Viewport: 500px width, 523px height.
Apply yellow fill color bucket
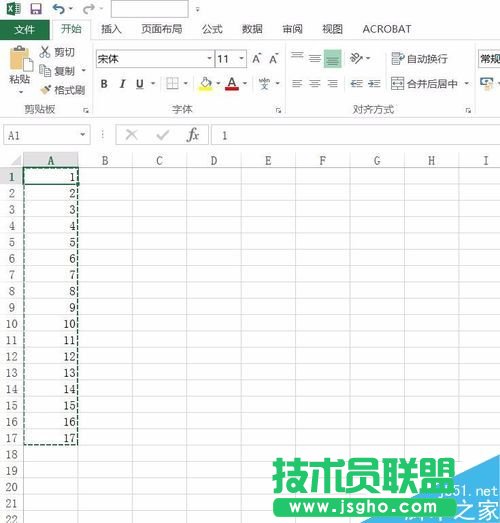[206, 83]
